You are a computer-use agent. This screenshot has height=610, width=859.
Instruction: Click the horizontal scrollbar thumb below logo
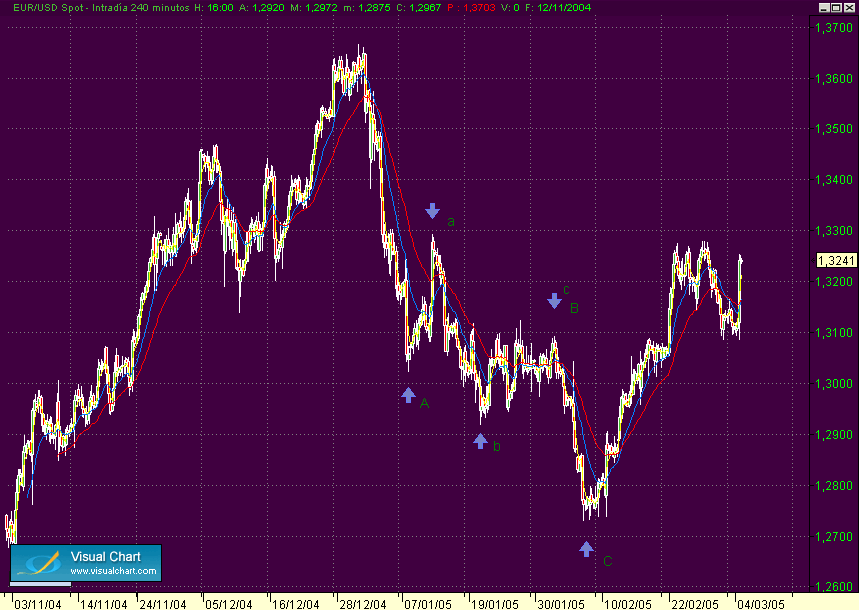[41, 584]
